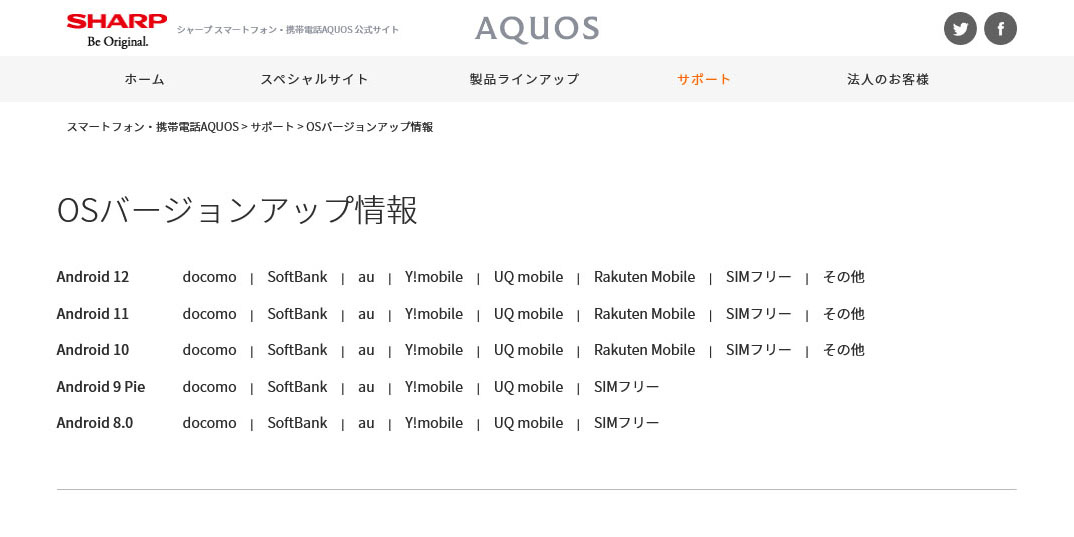Open the 製品ラインアップ menu item
The width and height of the screenshot is (1074, 537).
[x=524, y=79]
